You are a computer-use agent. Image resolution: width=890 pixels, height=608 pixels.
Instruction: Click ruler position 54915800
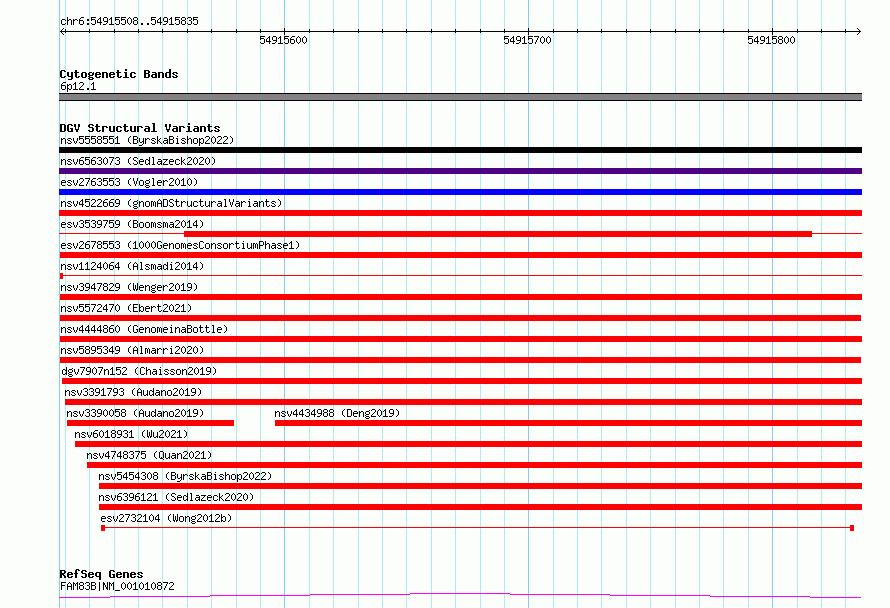pyautogui.click(x=771, y=40)
